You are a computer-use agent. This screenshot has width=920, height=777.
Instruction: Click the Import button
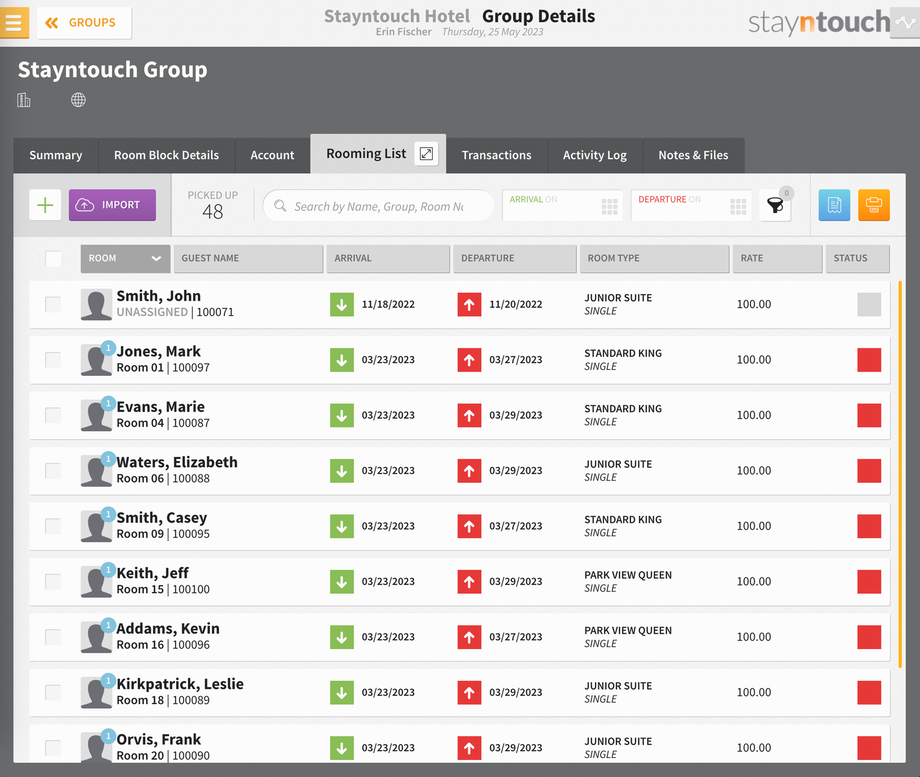[112, 205]
